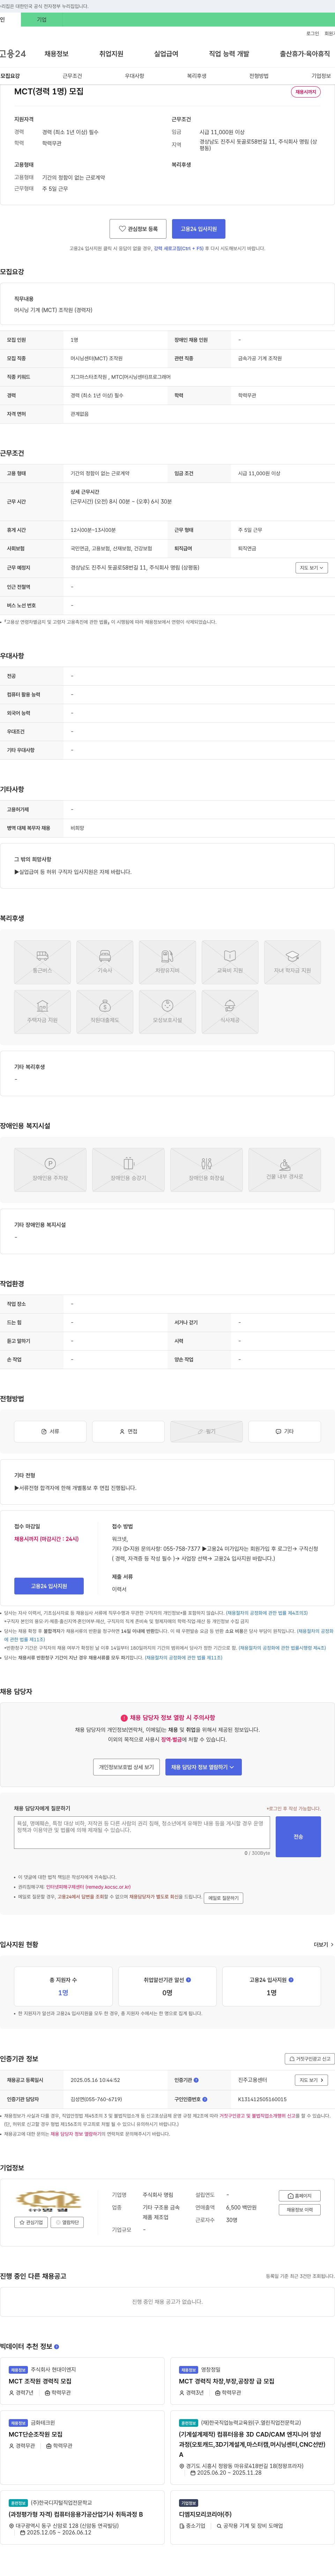The height and width of the screenshot is (2576, 335).
Task: Click the 고용24 logo
Action: [13, 54]
